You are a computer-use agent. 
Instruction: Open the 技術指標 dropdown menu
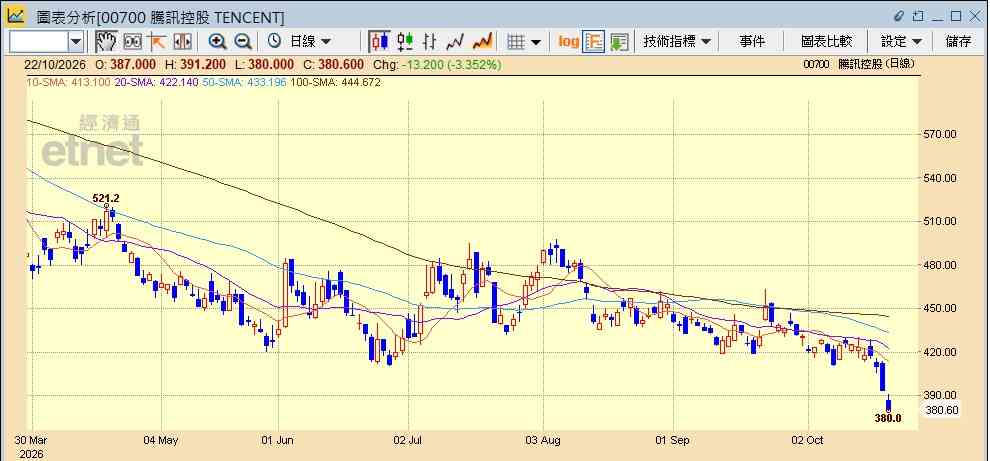pos(677,42)
